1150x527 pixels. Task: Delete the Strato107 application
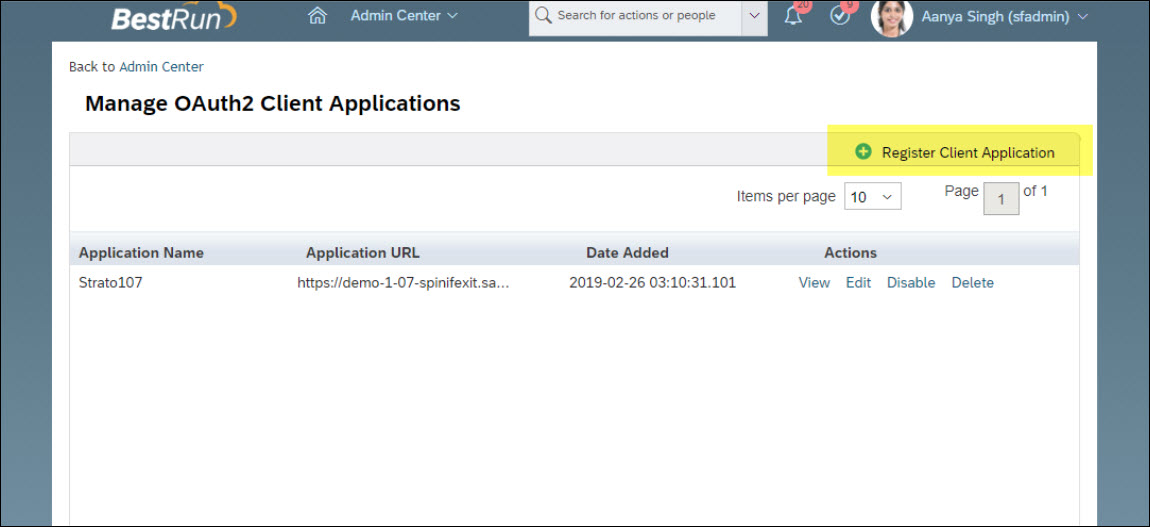pyautogui.click(x=972, y=283)
